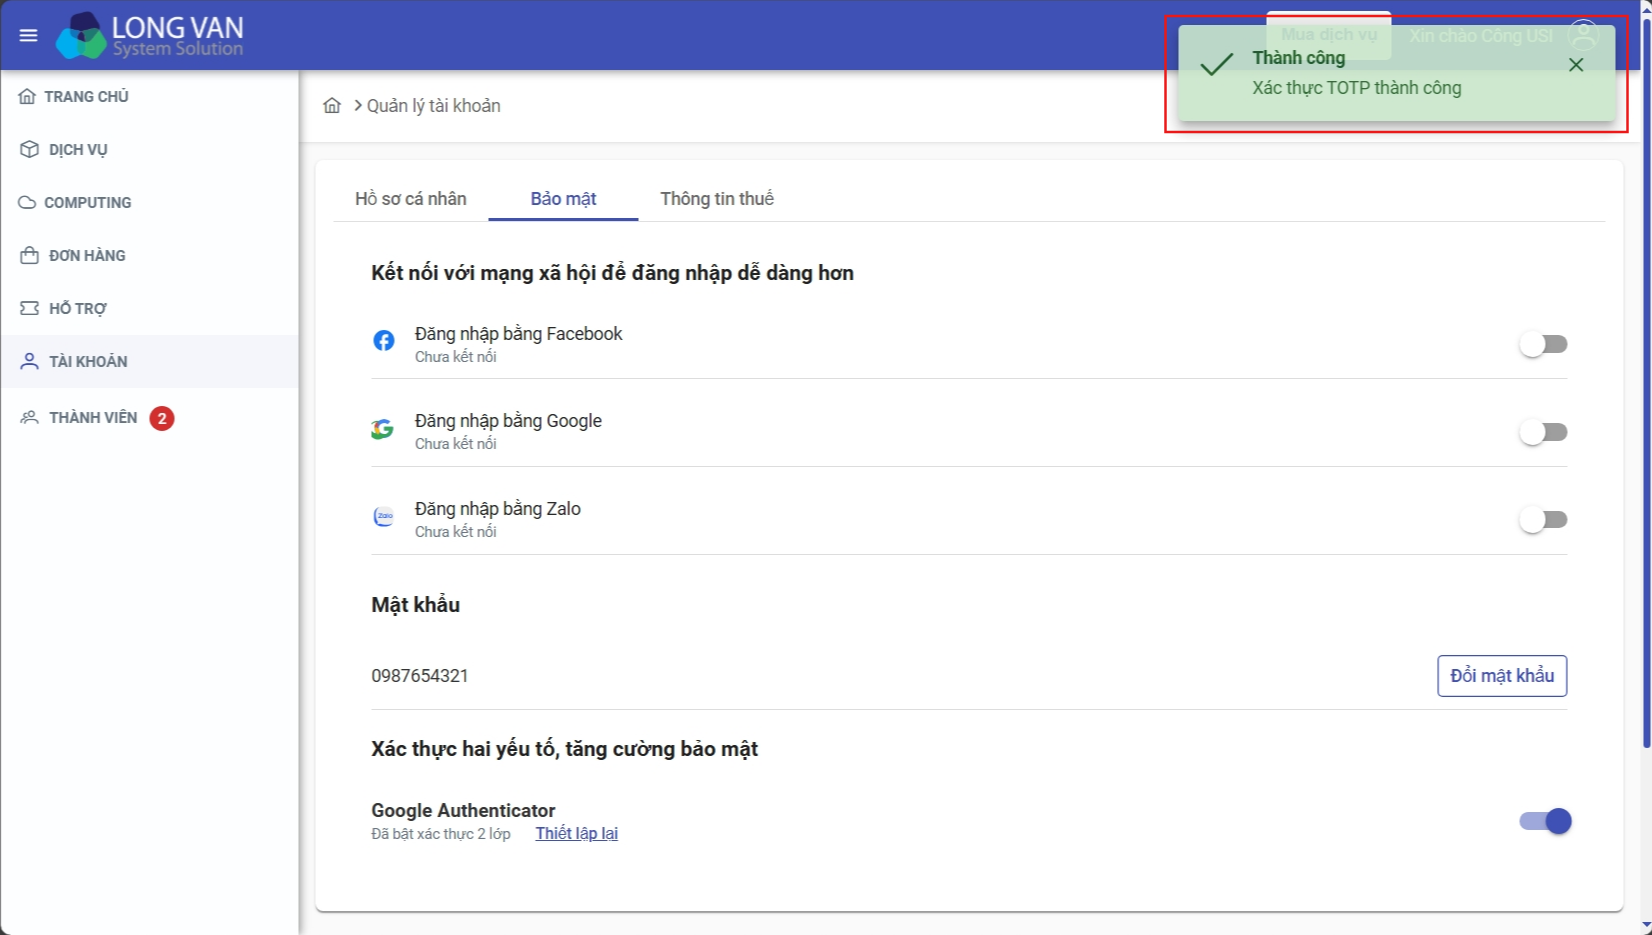The width and height of the screenshot is (1652, 935).
Task: Click "Đã bật xác thực 2 lớp" text
Action: (x=441, y=834)
